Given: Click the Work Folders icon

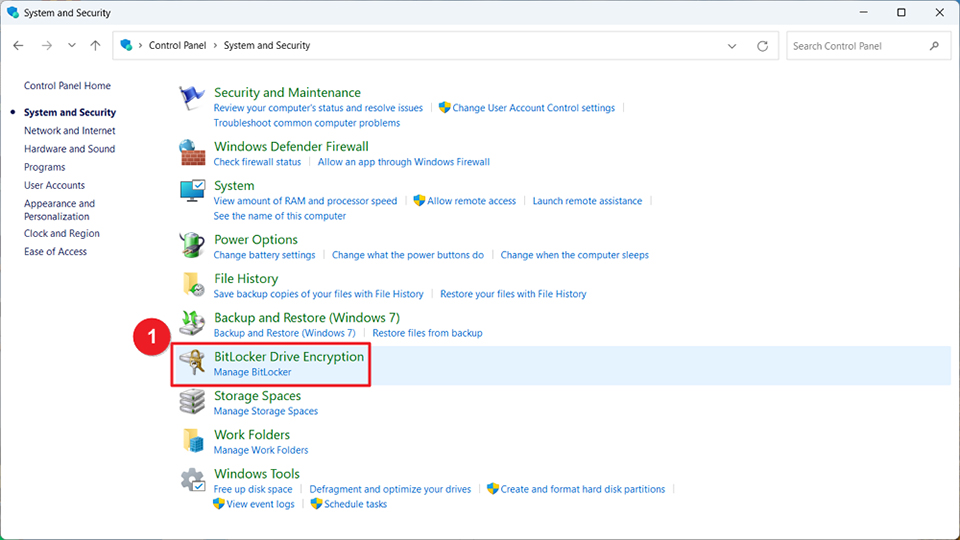Looking at the screenshot, I should pos(192,441).
